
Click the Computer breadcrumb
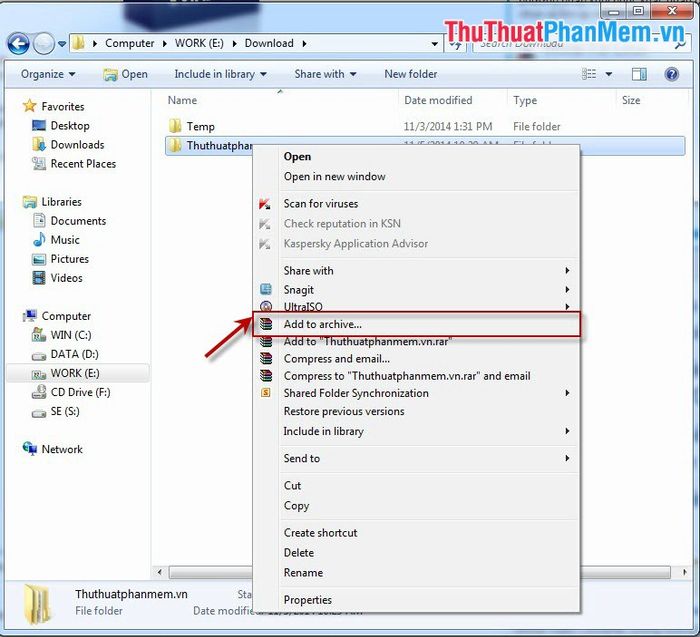coord(129,43)
